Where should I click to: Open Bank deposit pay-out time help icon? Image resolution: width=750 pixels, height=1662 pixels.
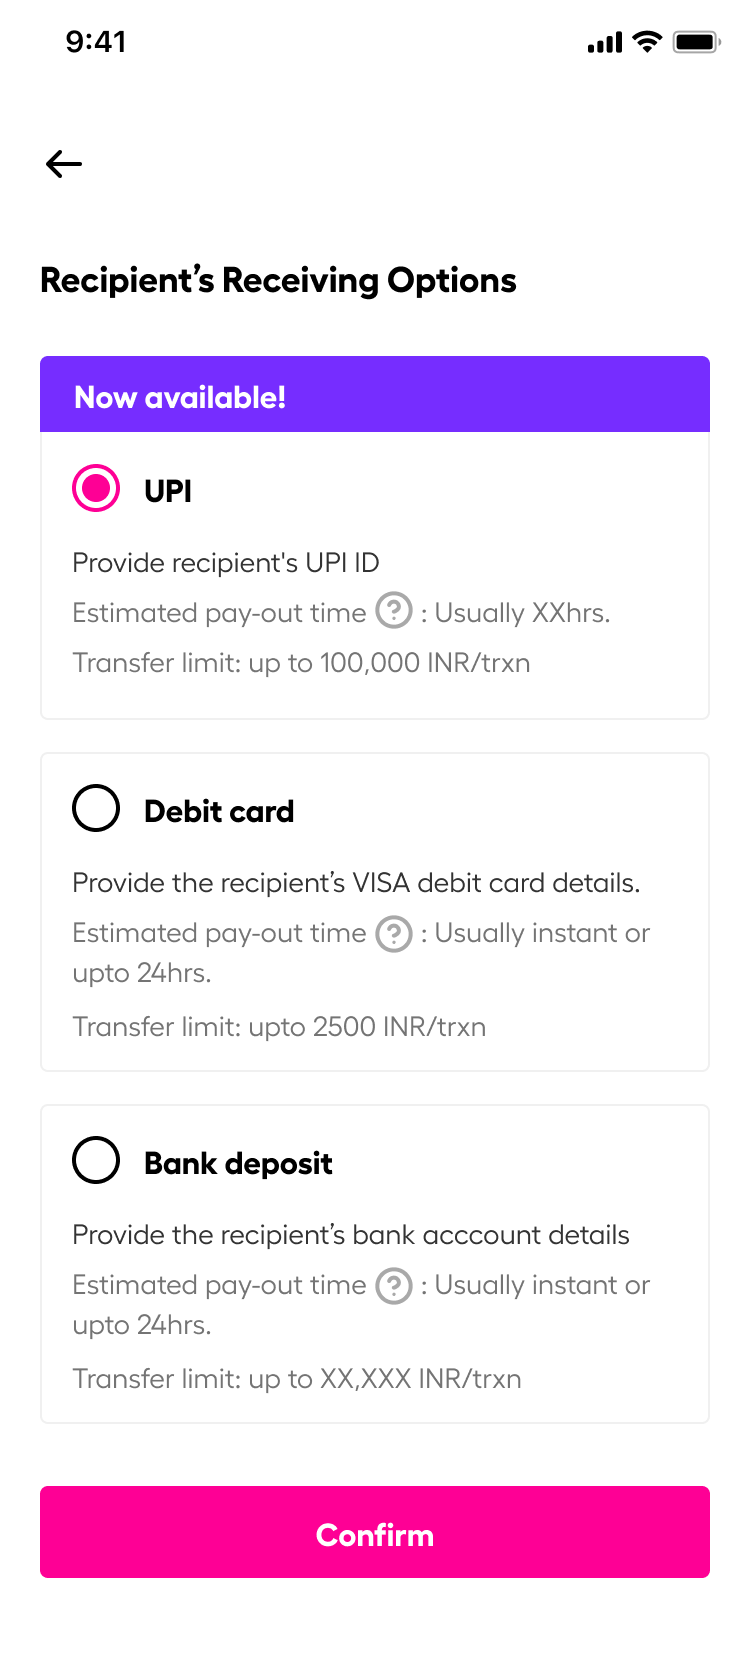pyautogui.click(x=394, y=1286)
